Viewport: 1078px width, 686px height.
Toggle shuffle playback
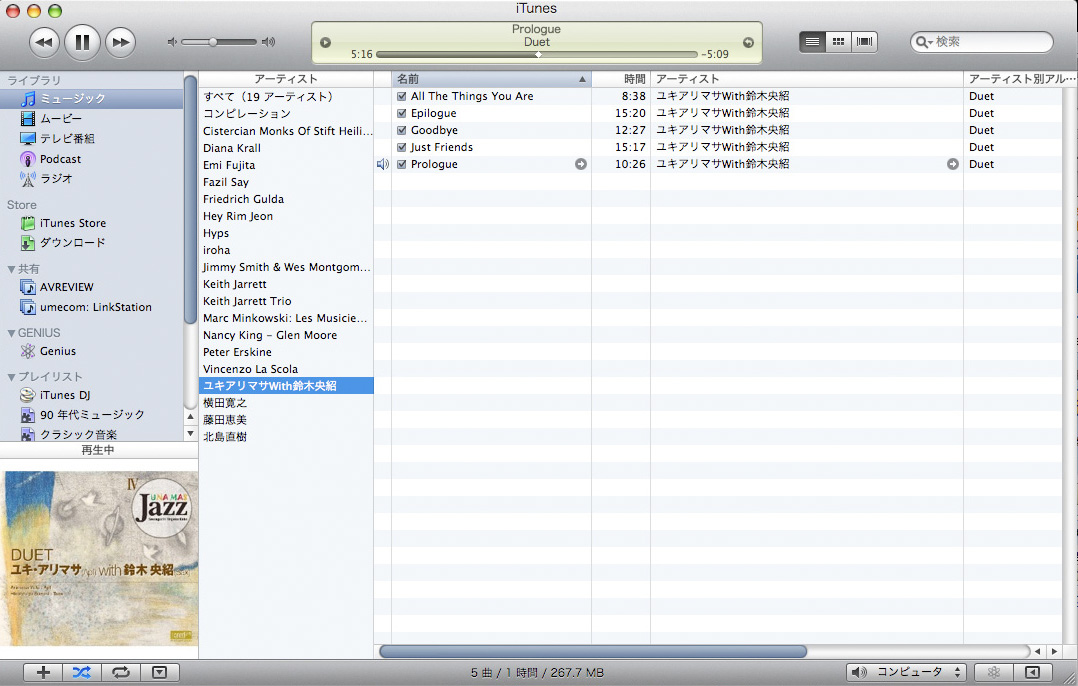click(x=82, y=672)
